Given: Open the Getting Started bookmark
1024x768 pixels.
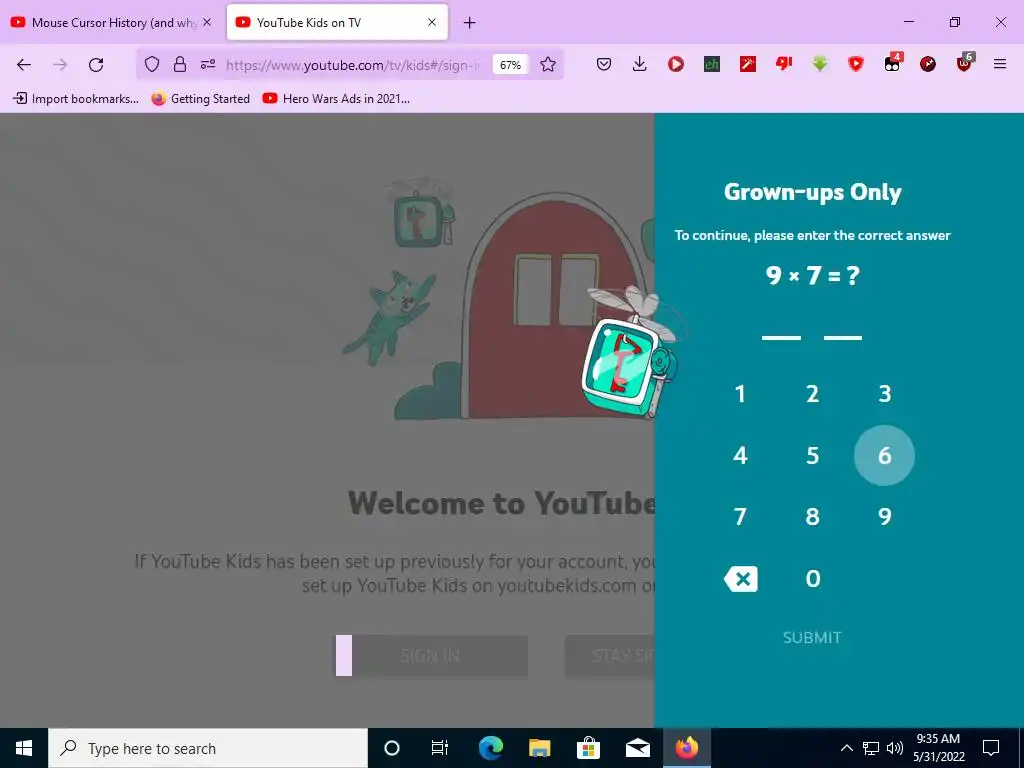Looking at the screenshot, I should click(200, 99).
